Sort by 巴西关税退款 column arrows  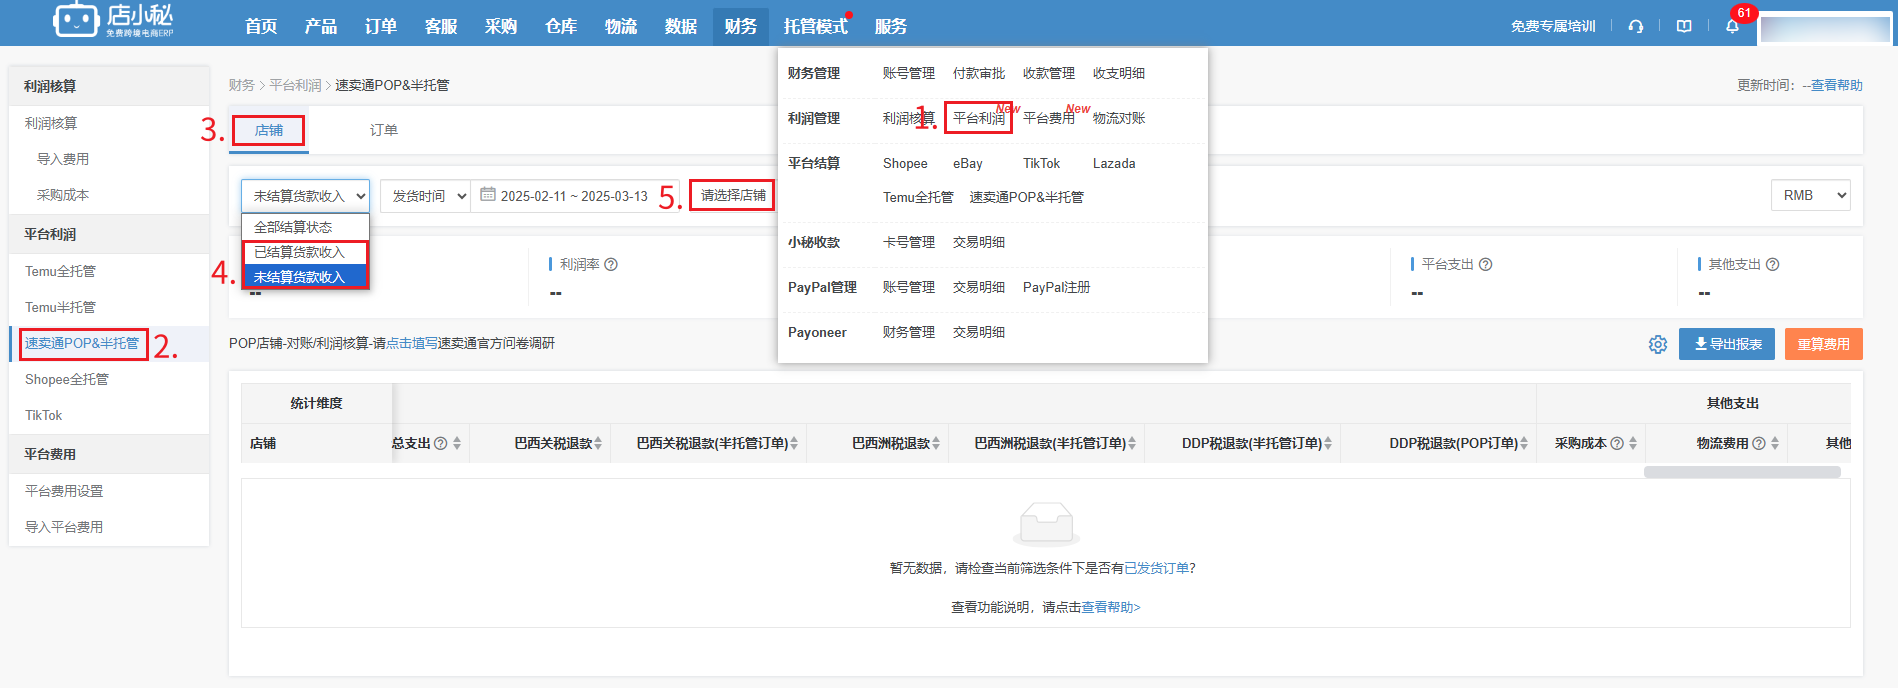[x=598, y=443]
